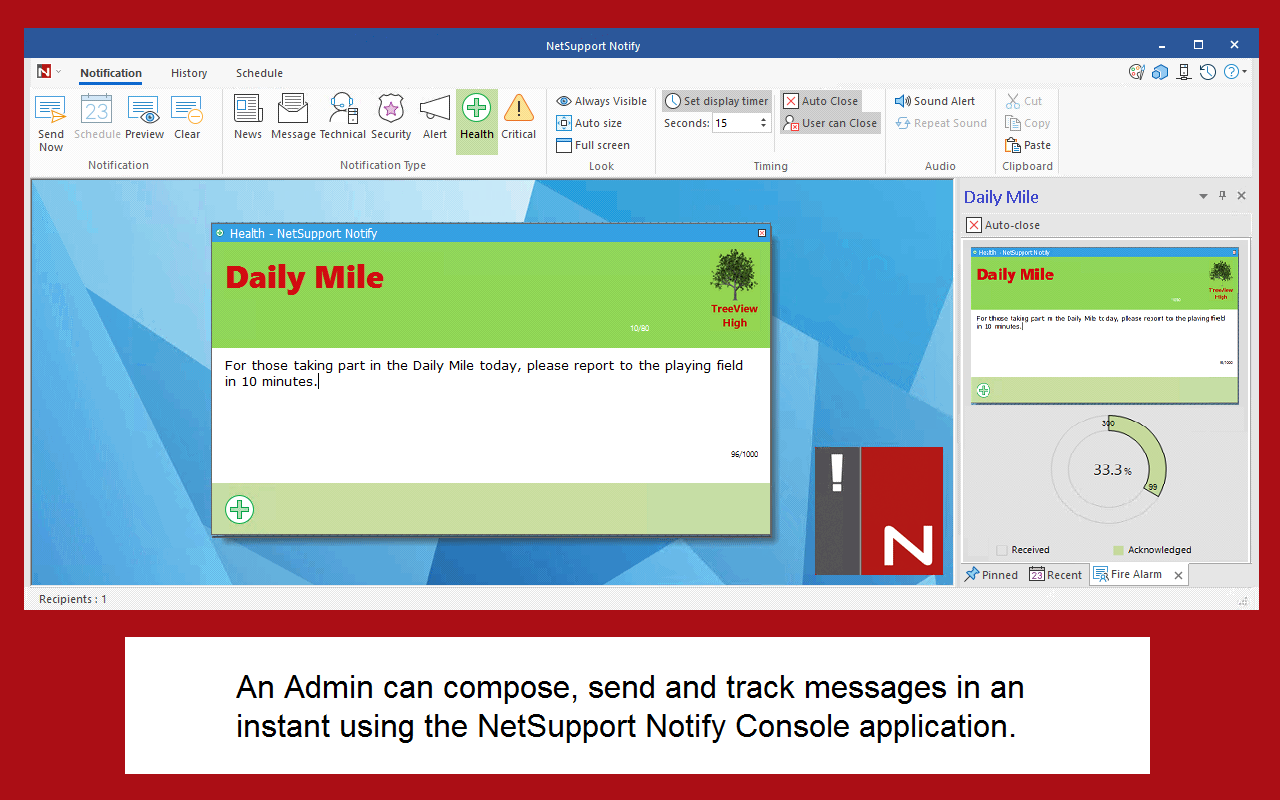This screenshot has width=1280, height=800.
Task: Switch to the Notification ribbon tab
Action: 111,73
